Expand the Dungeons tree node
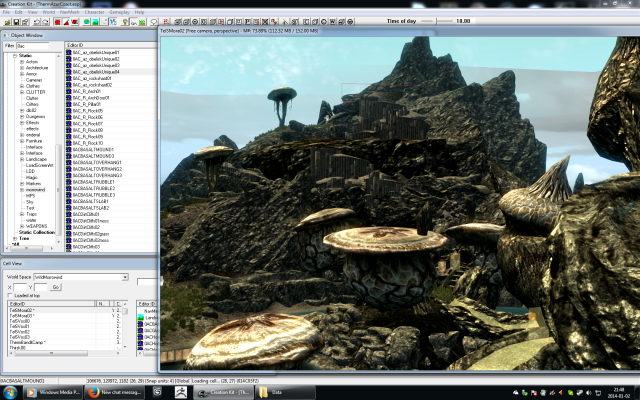 [22, 116]
